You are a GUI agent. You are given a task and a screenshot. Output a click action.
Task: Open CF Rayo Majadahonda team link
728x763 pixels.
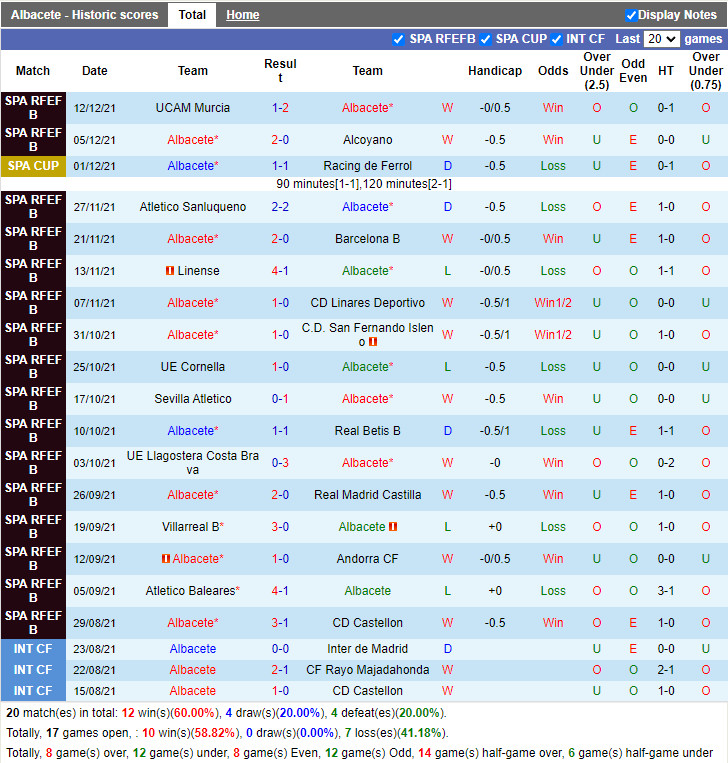tap(367, 670)
